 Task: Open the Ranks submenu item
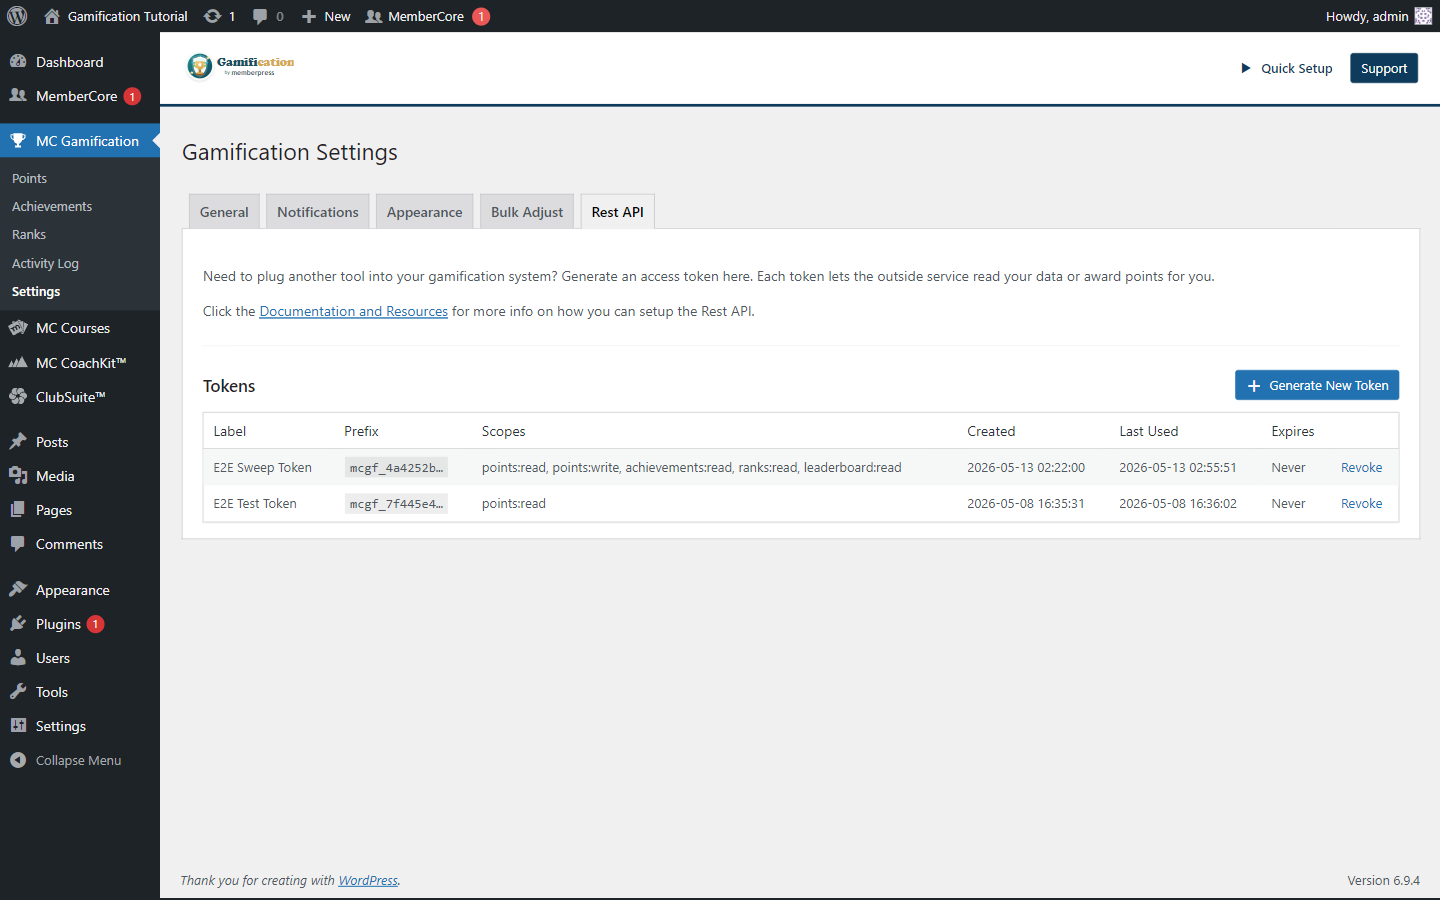click(29, 234)
